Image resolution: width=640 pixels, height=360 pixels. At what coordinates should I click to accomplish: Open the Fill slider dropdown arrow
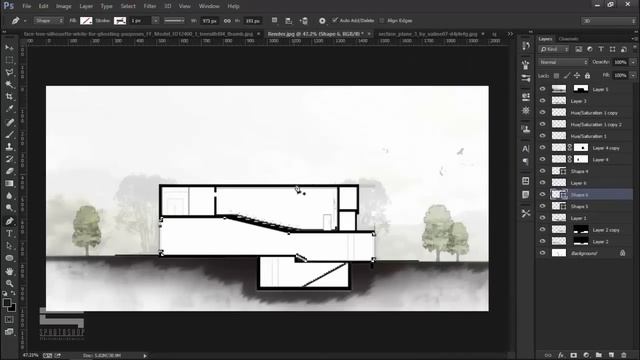(633, 76)
